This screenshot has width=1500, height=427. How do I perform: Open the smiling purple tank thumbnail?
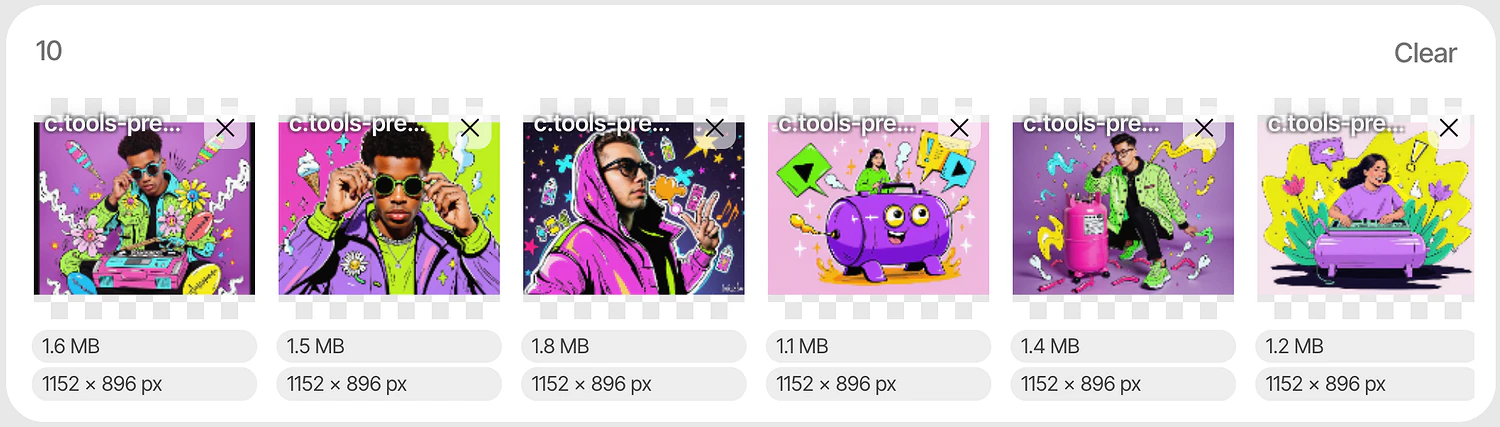click(878, 208)
